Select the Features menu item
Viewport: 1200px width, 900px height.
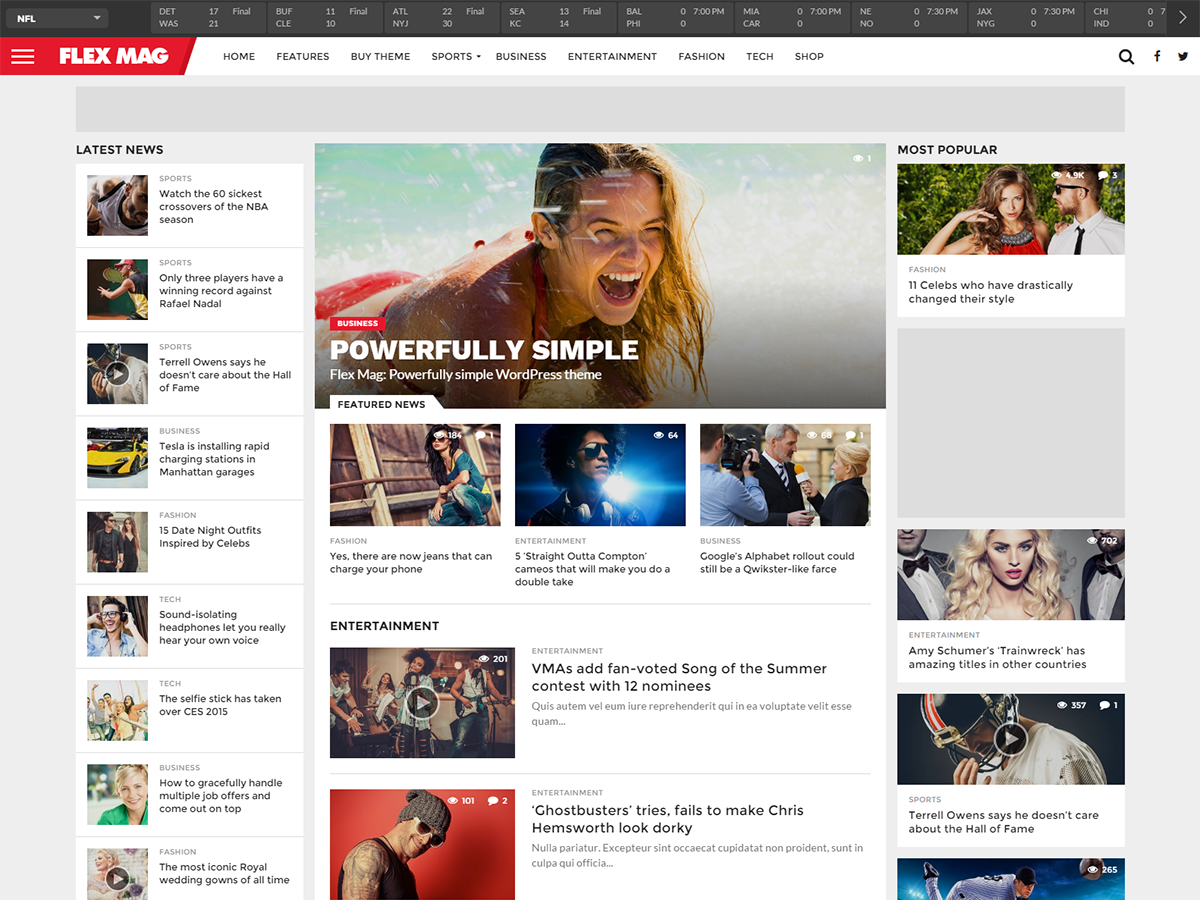(302, 57)
